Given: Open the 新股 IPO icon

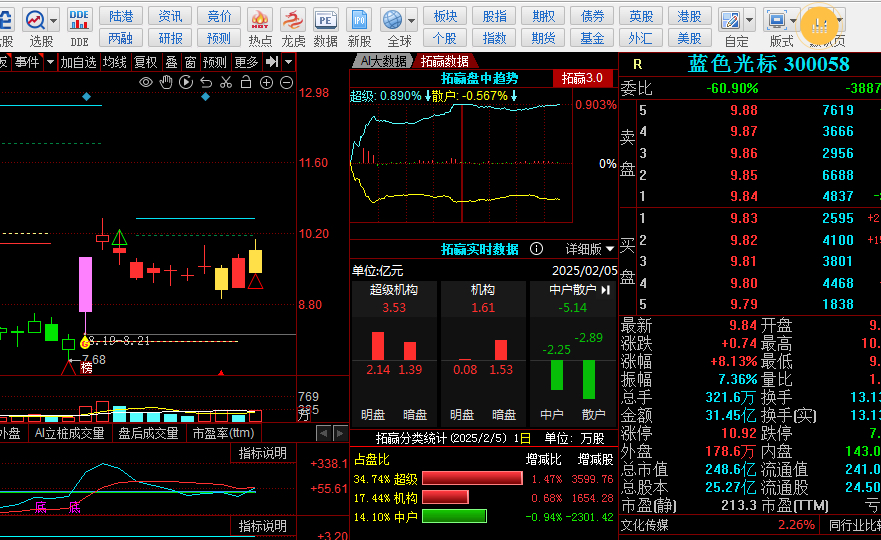Looking at the screenshot, I should pyautogui.click(x=359, y=19).
